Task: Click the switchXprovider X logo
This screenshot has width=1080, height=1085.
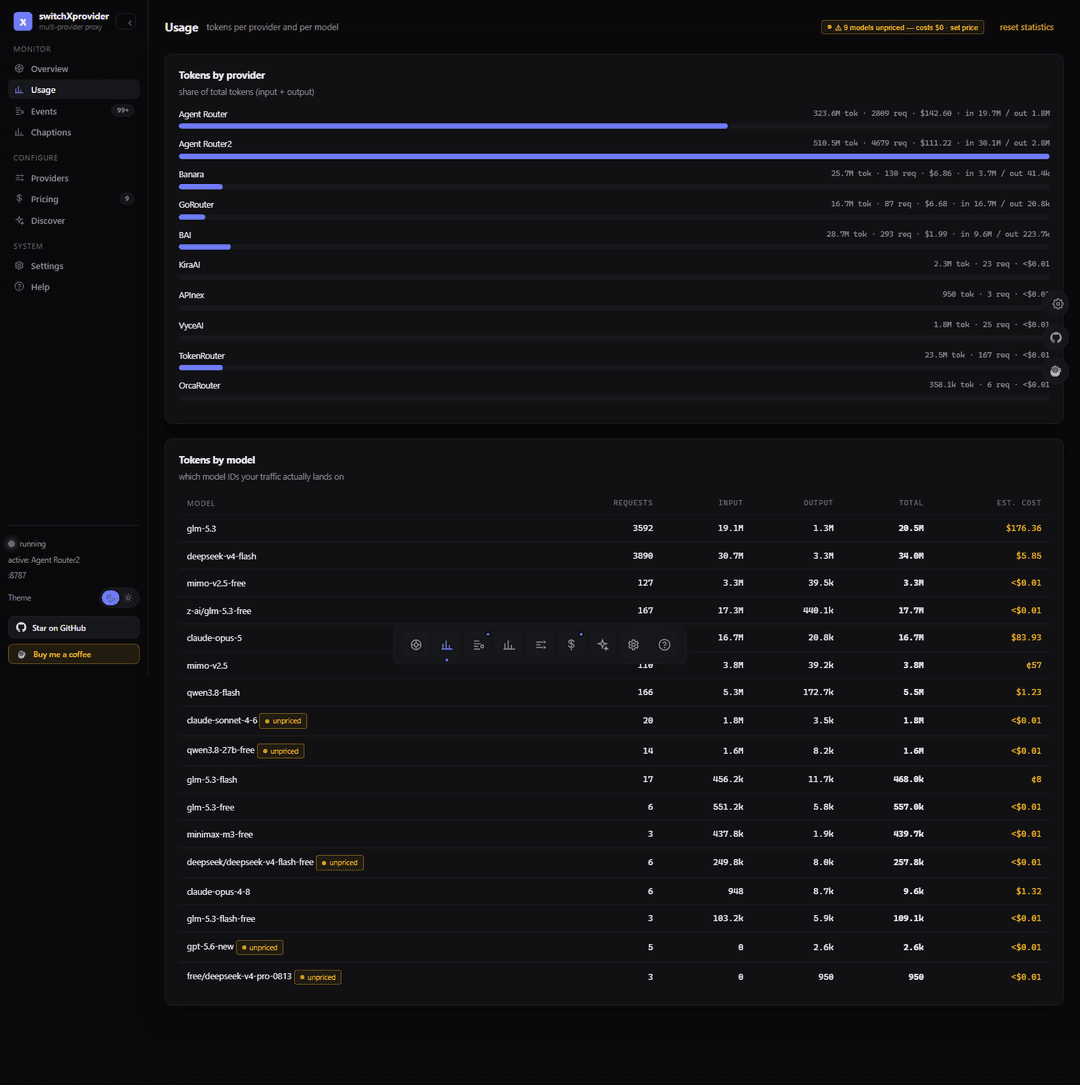Action: (23, 21)
